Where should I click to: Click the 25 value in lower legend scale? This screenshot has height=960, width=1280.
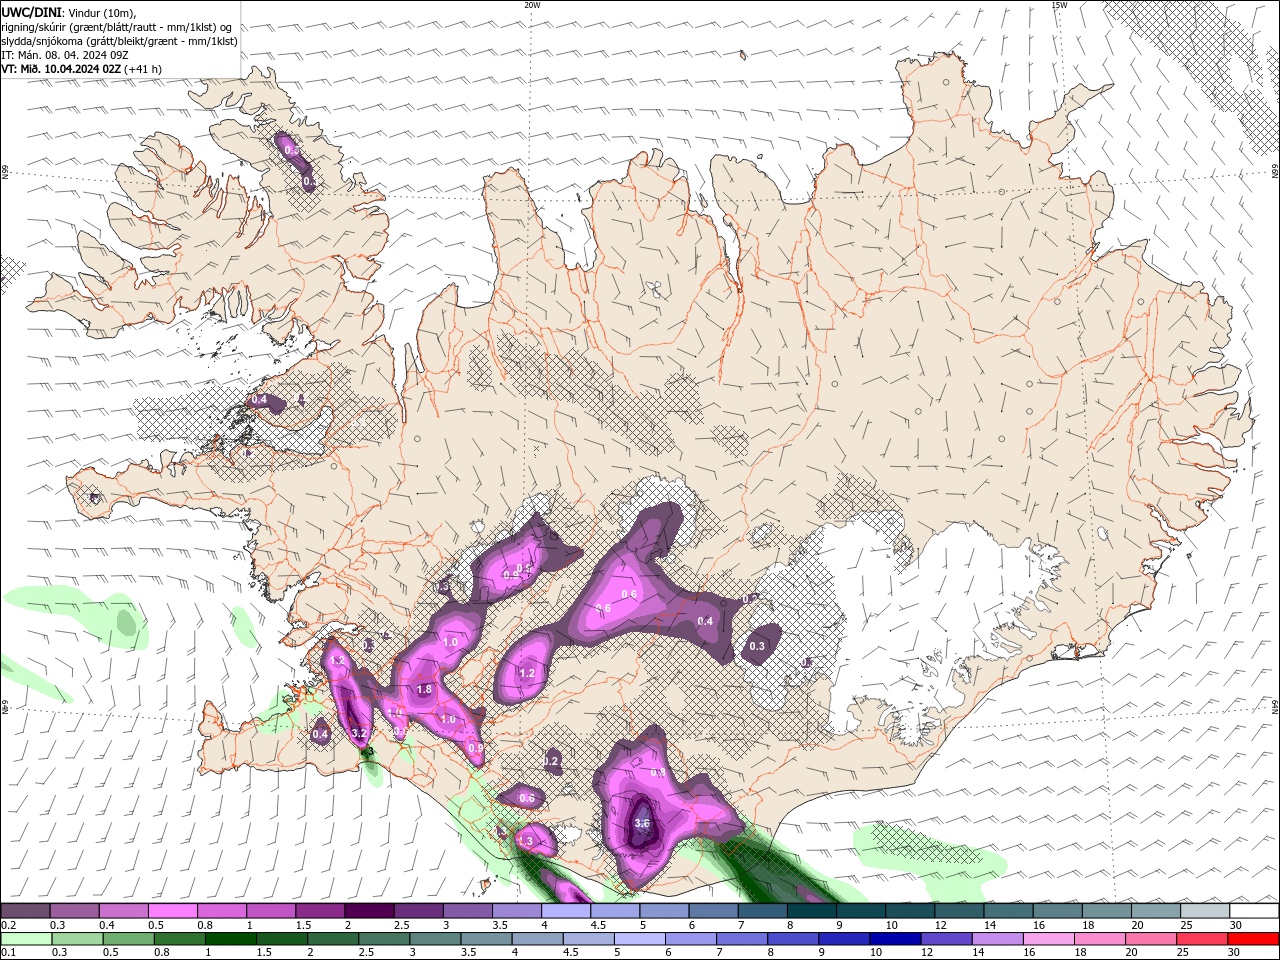click(x=1183, y=952)
